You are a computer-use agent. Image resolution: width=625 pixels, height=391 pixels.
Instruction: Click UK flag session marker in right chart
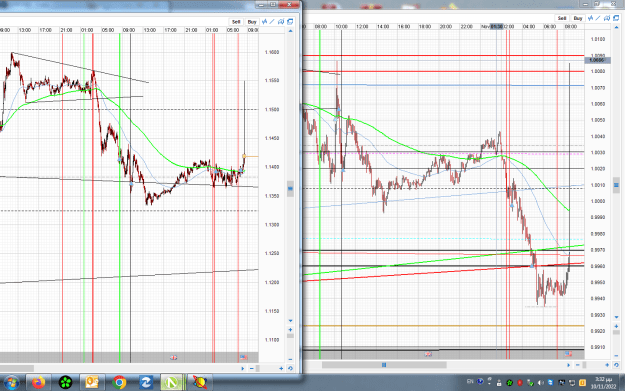click(428, 354)
